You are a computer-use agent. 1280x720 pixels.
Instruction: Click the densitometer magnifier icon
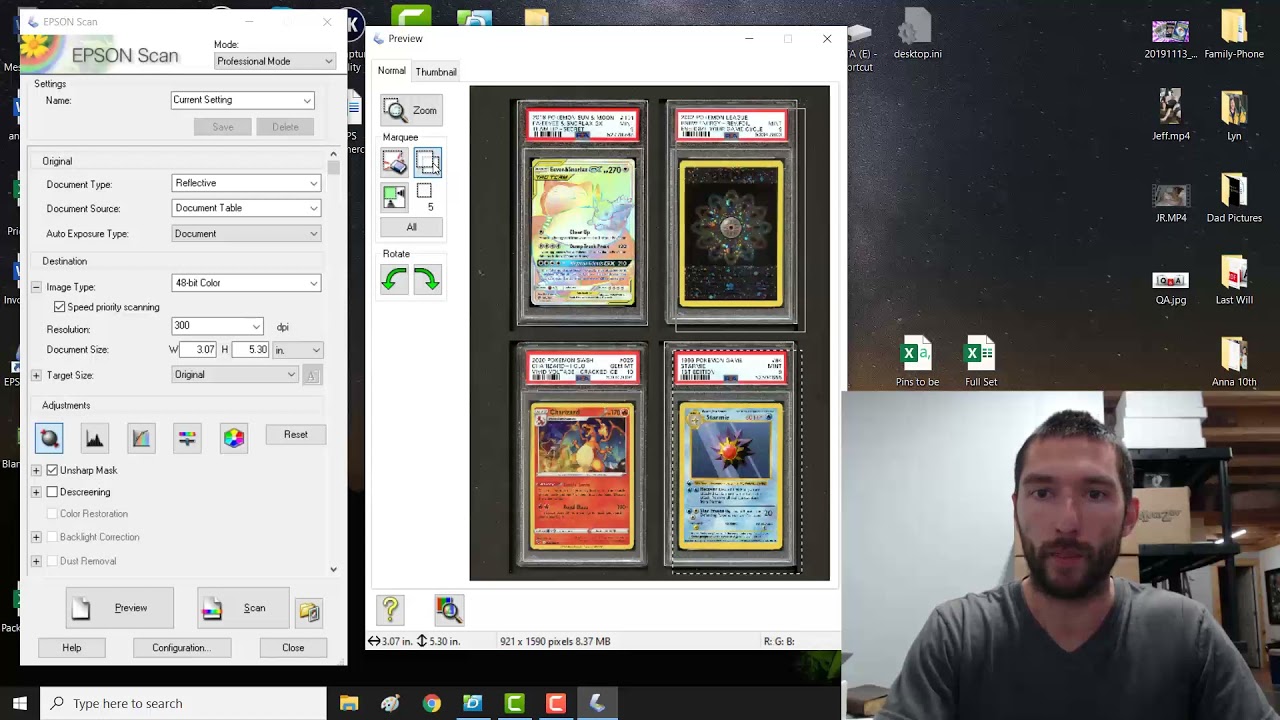coord(448,609)
